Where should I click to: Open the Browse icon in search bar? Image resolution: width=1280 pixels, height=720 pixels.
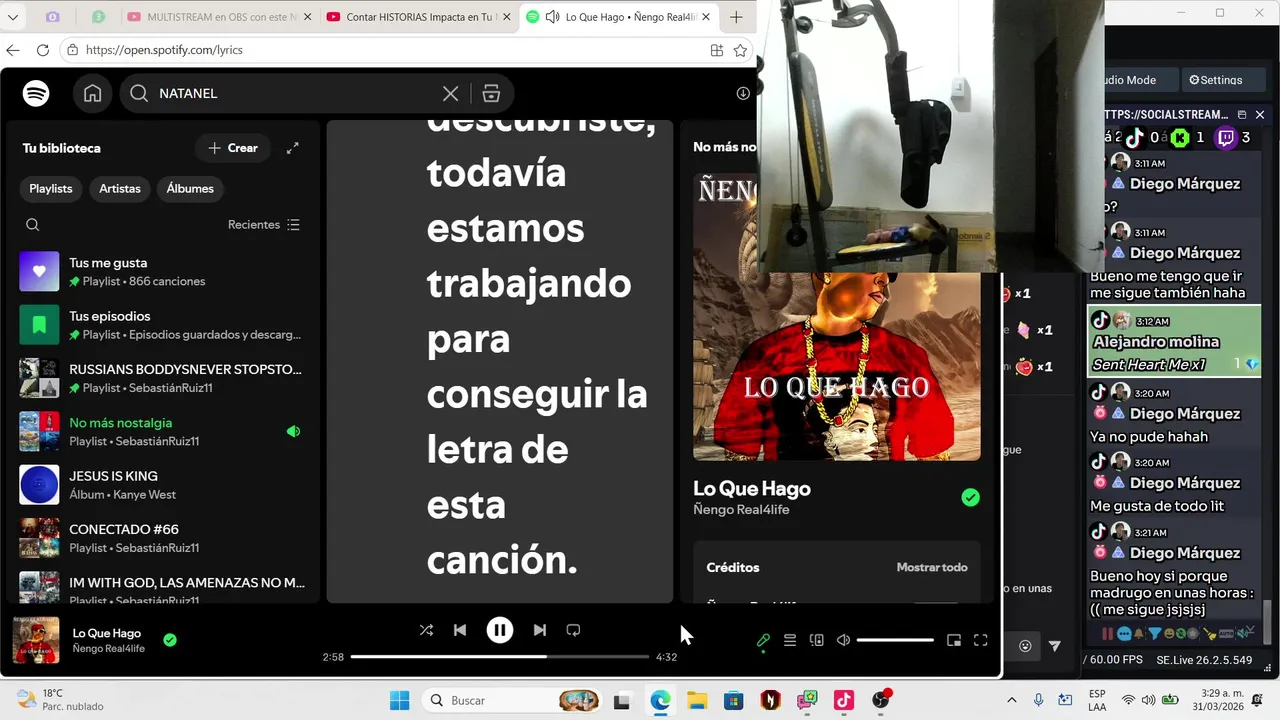point(491,93)
